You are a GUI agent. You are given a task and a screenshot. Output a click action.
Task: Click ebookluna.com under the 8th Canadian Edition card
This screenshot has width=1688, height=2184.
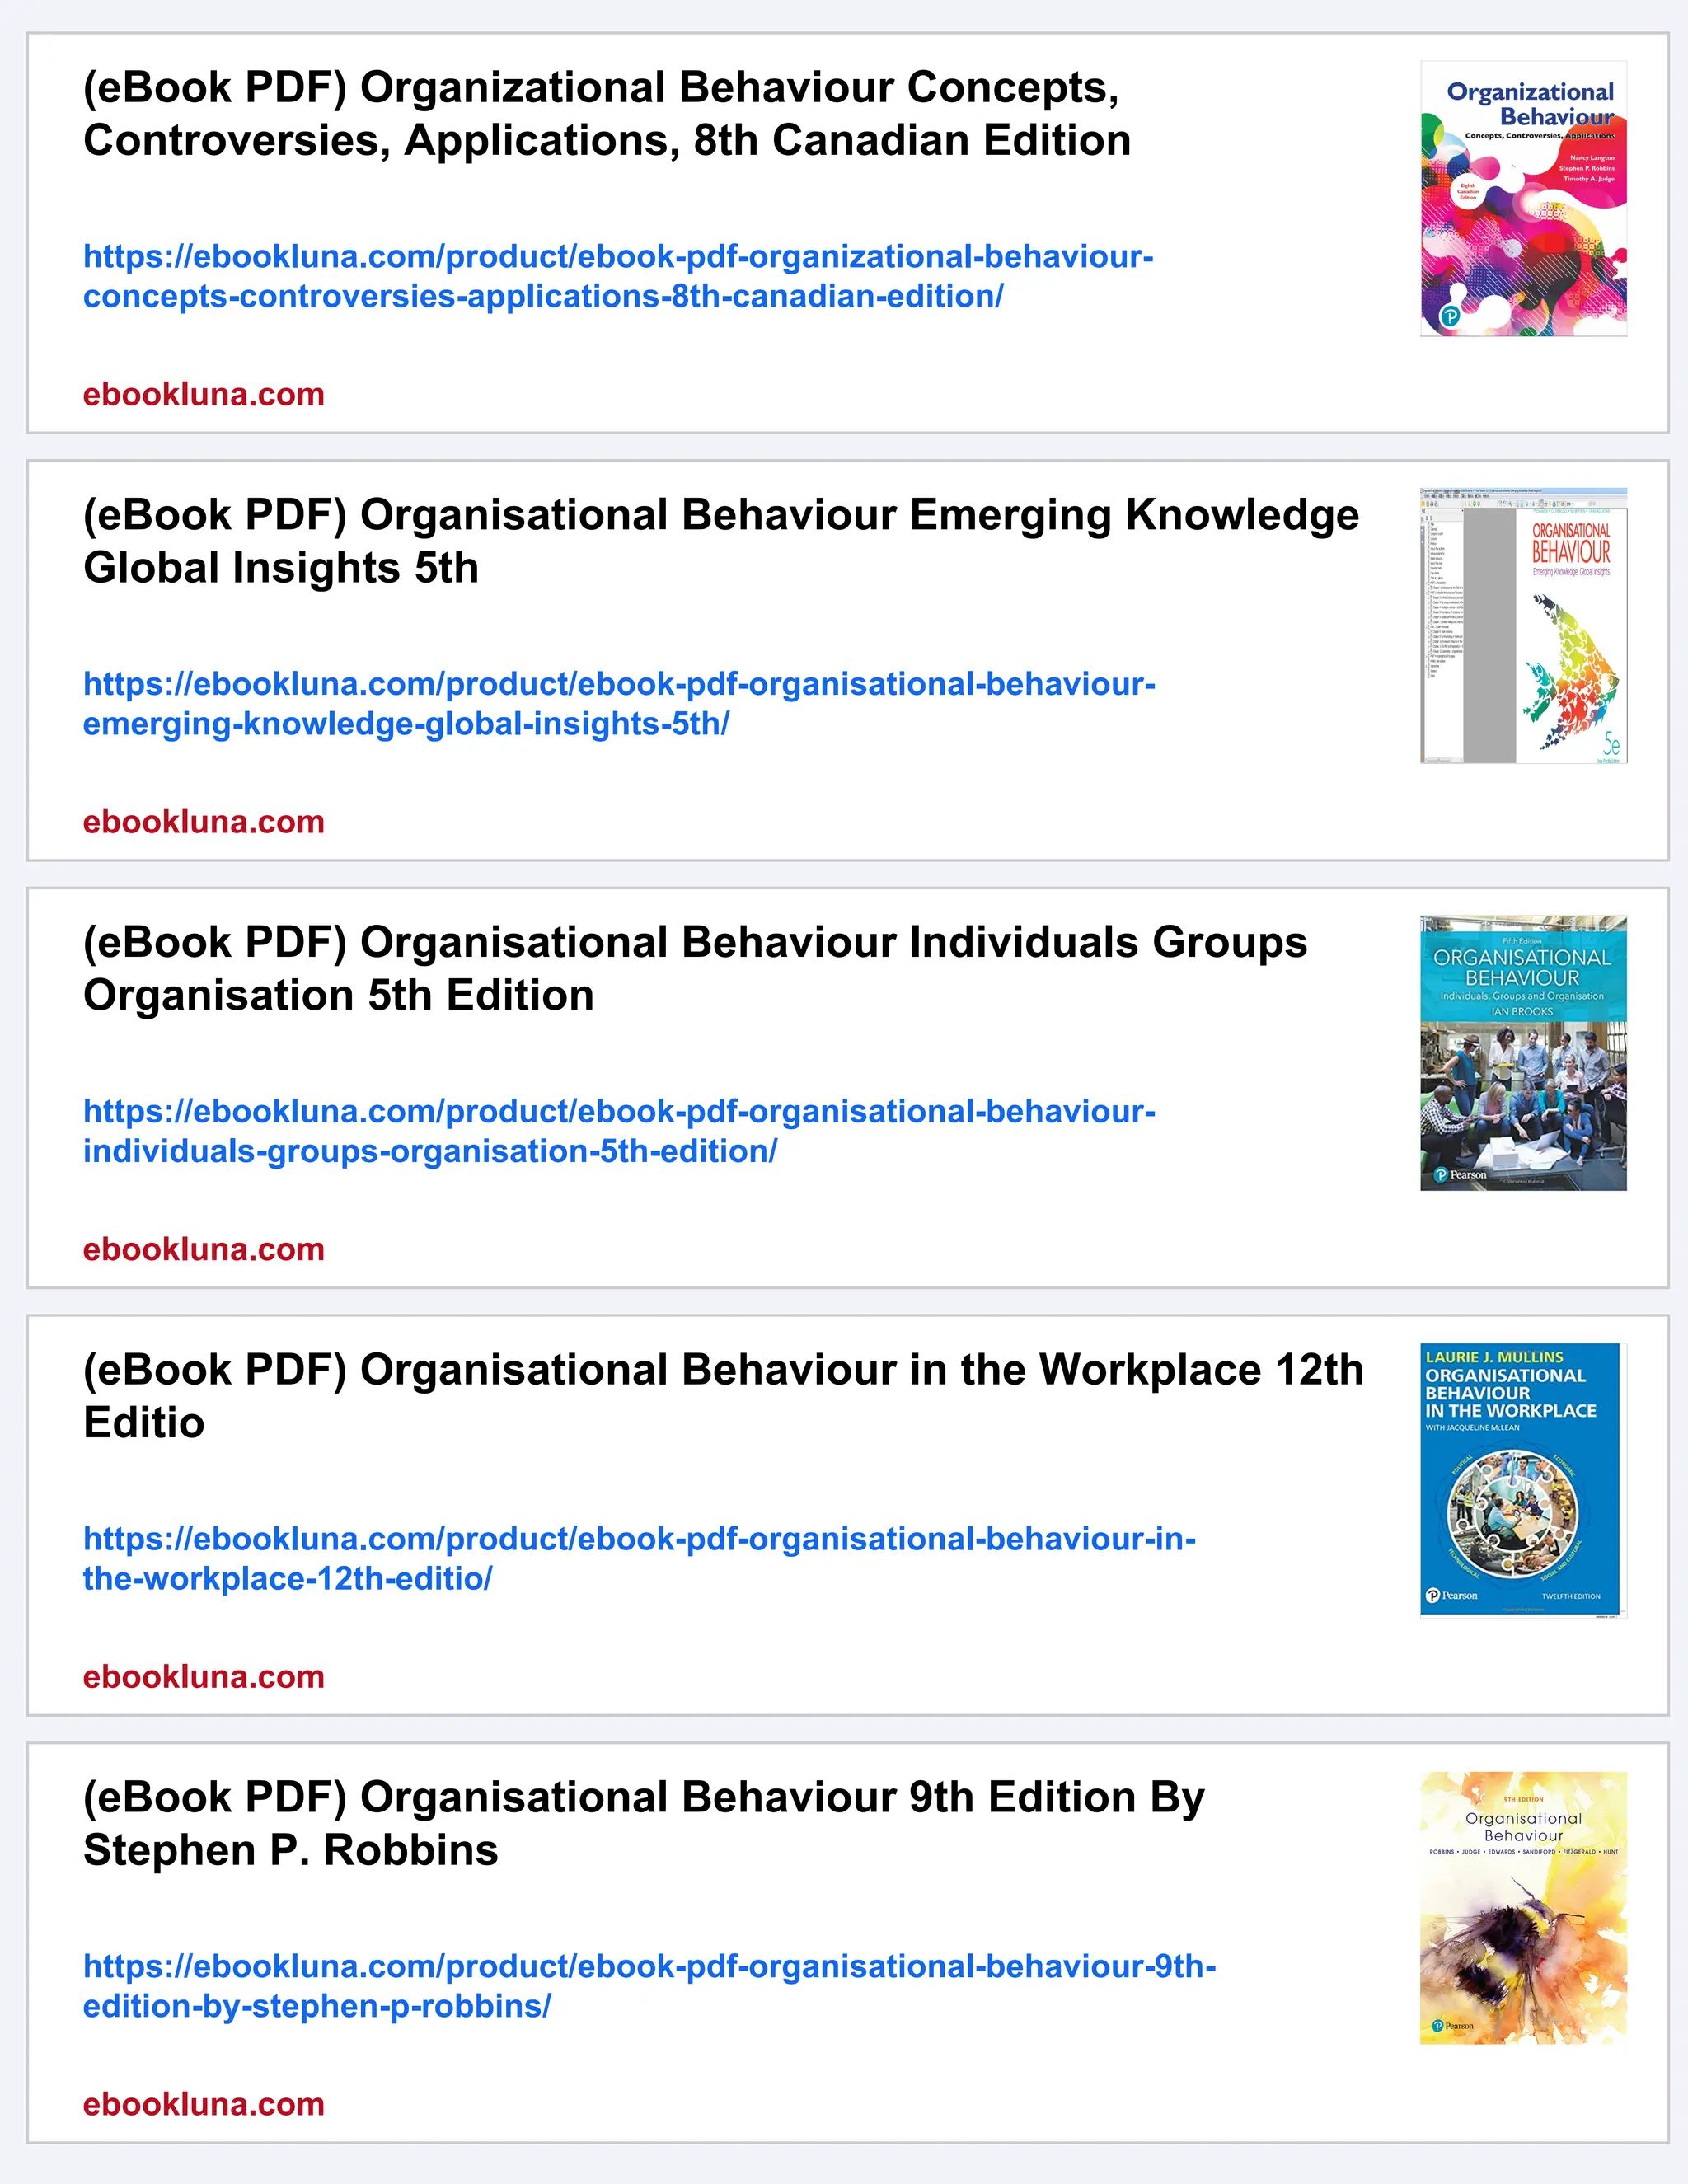click(204, 394)
